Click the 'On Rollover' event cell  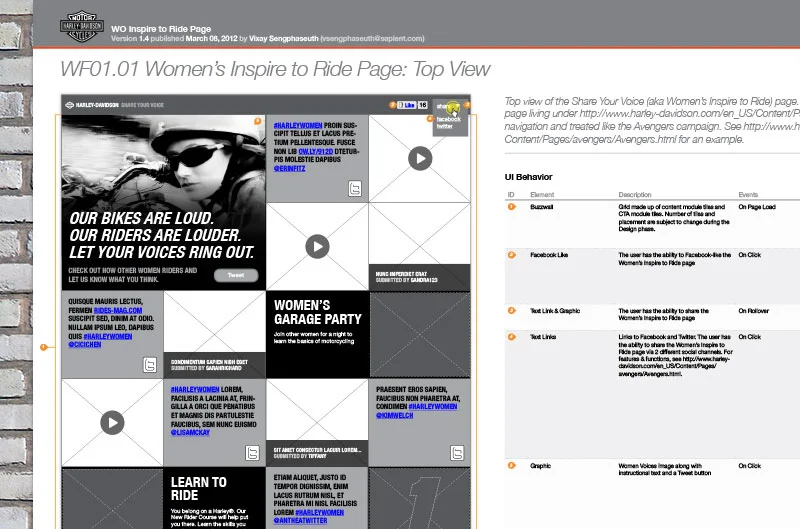pos(753,311)
